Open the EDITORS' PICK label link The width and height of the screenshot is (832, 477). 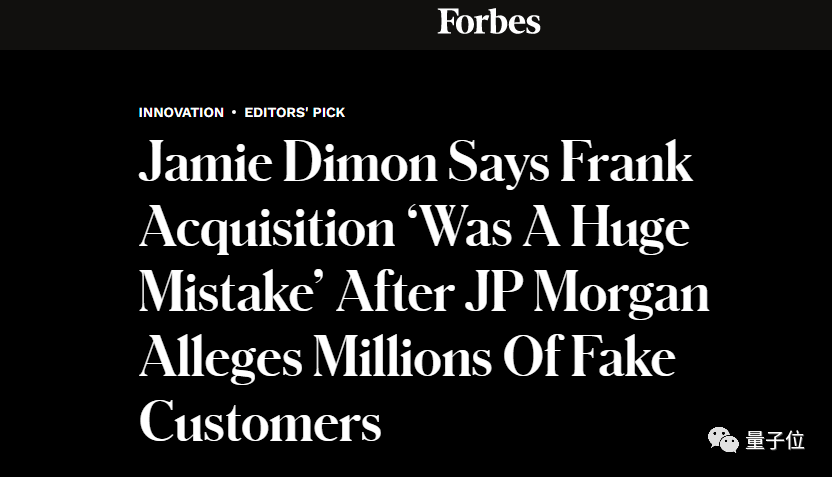[294, 112]
